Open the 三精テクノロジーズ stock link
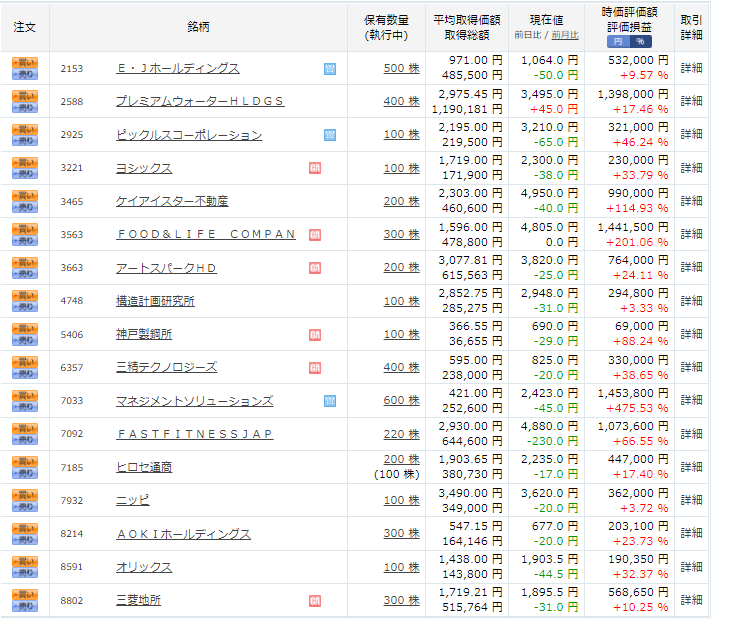The width and height of the screenshot is (731, 619). pyautogui.click(x=166, y=367)
